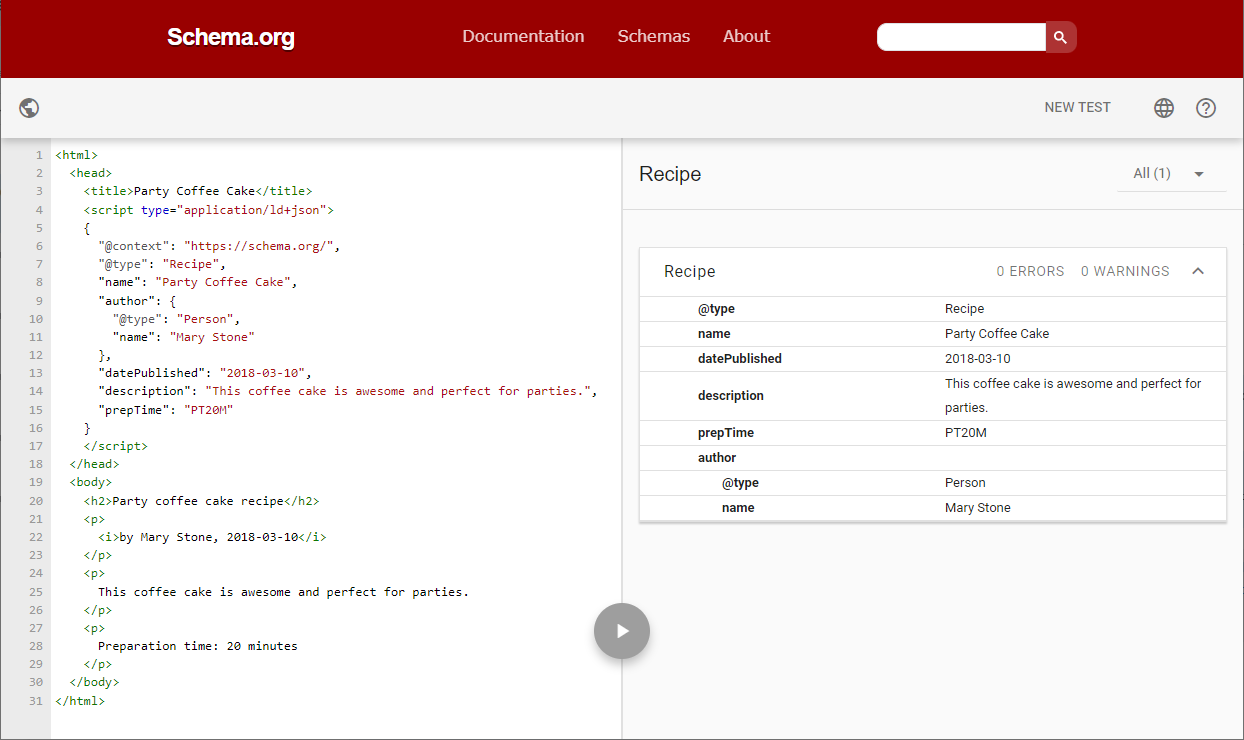Focus the site search input field
1244x740 pixels.
[961, 37]
